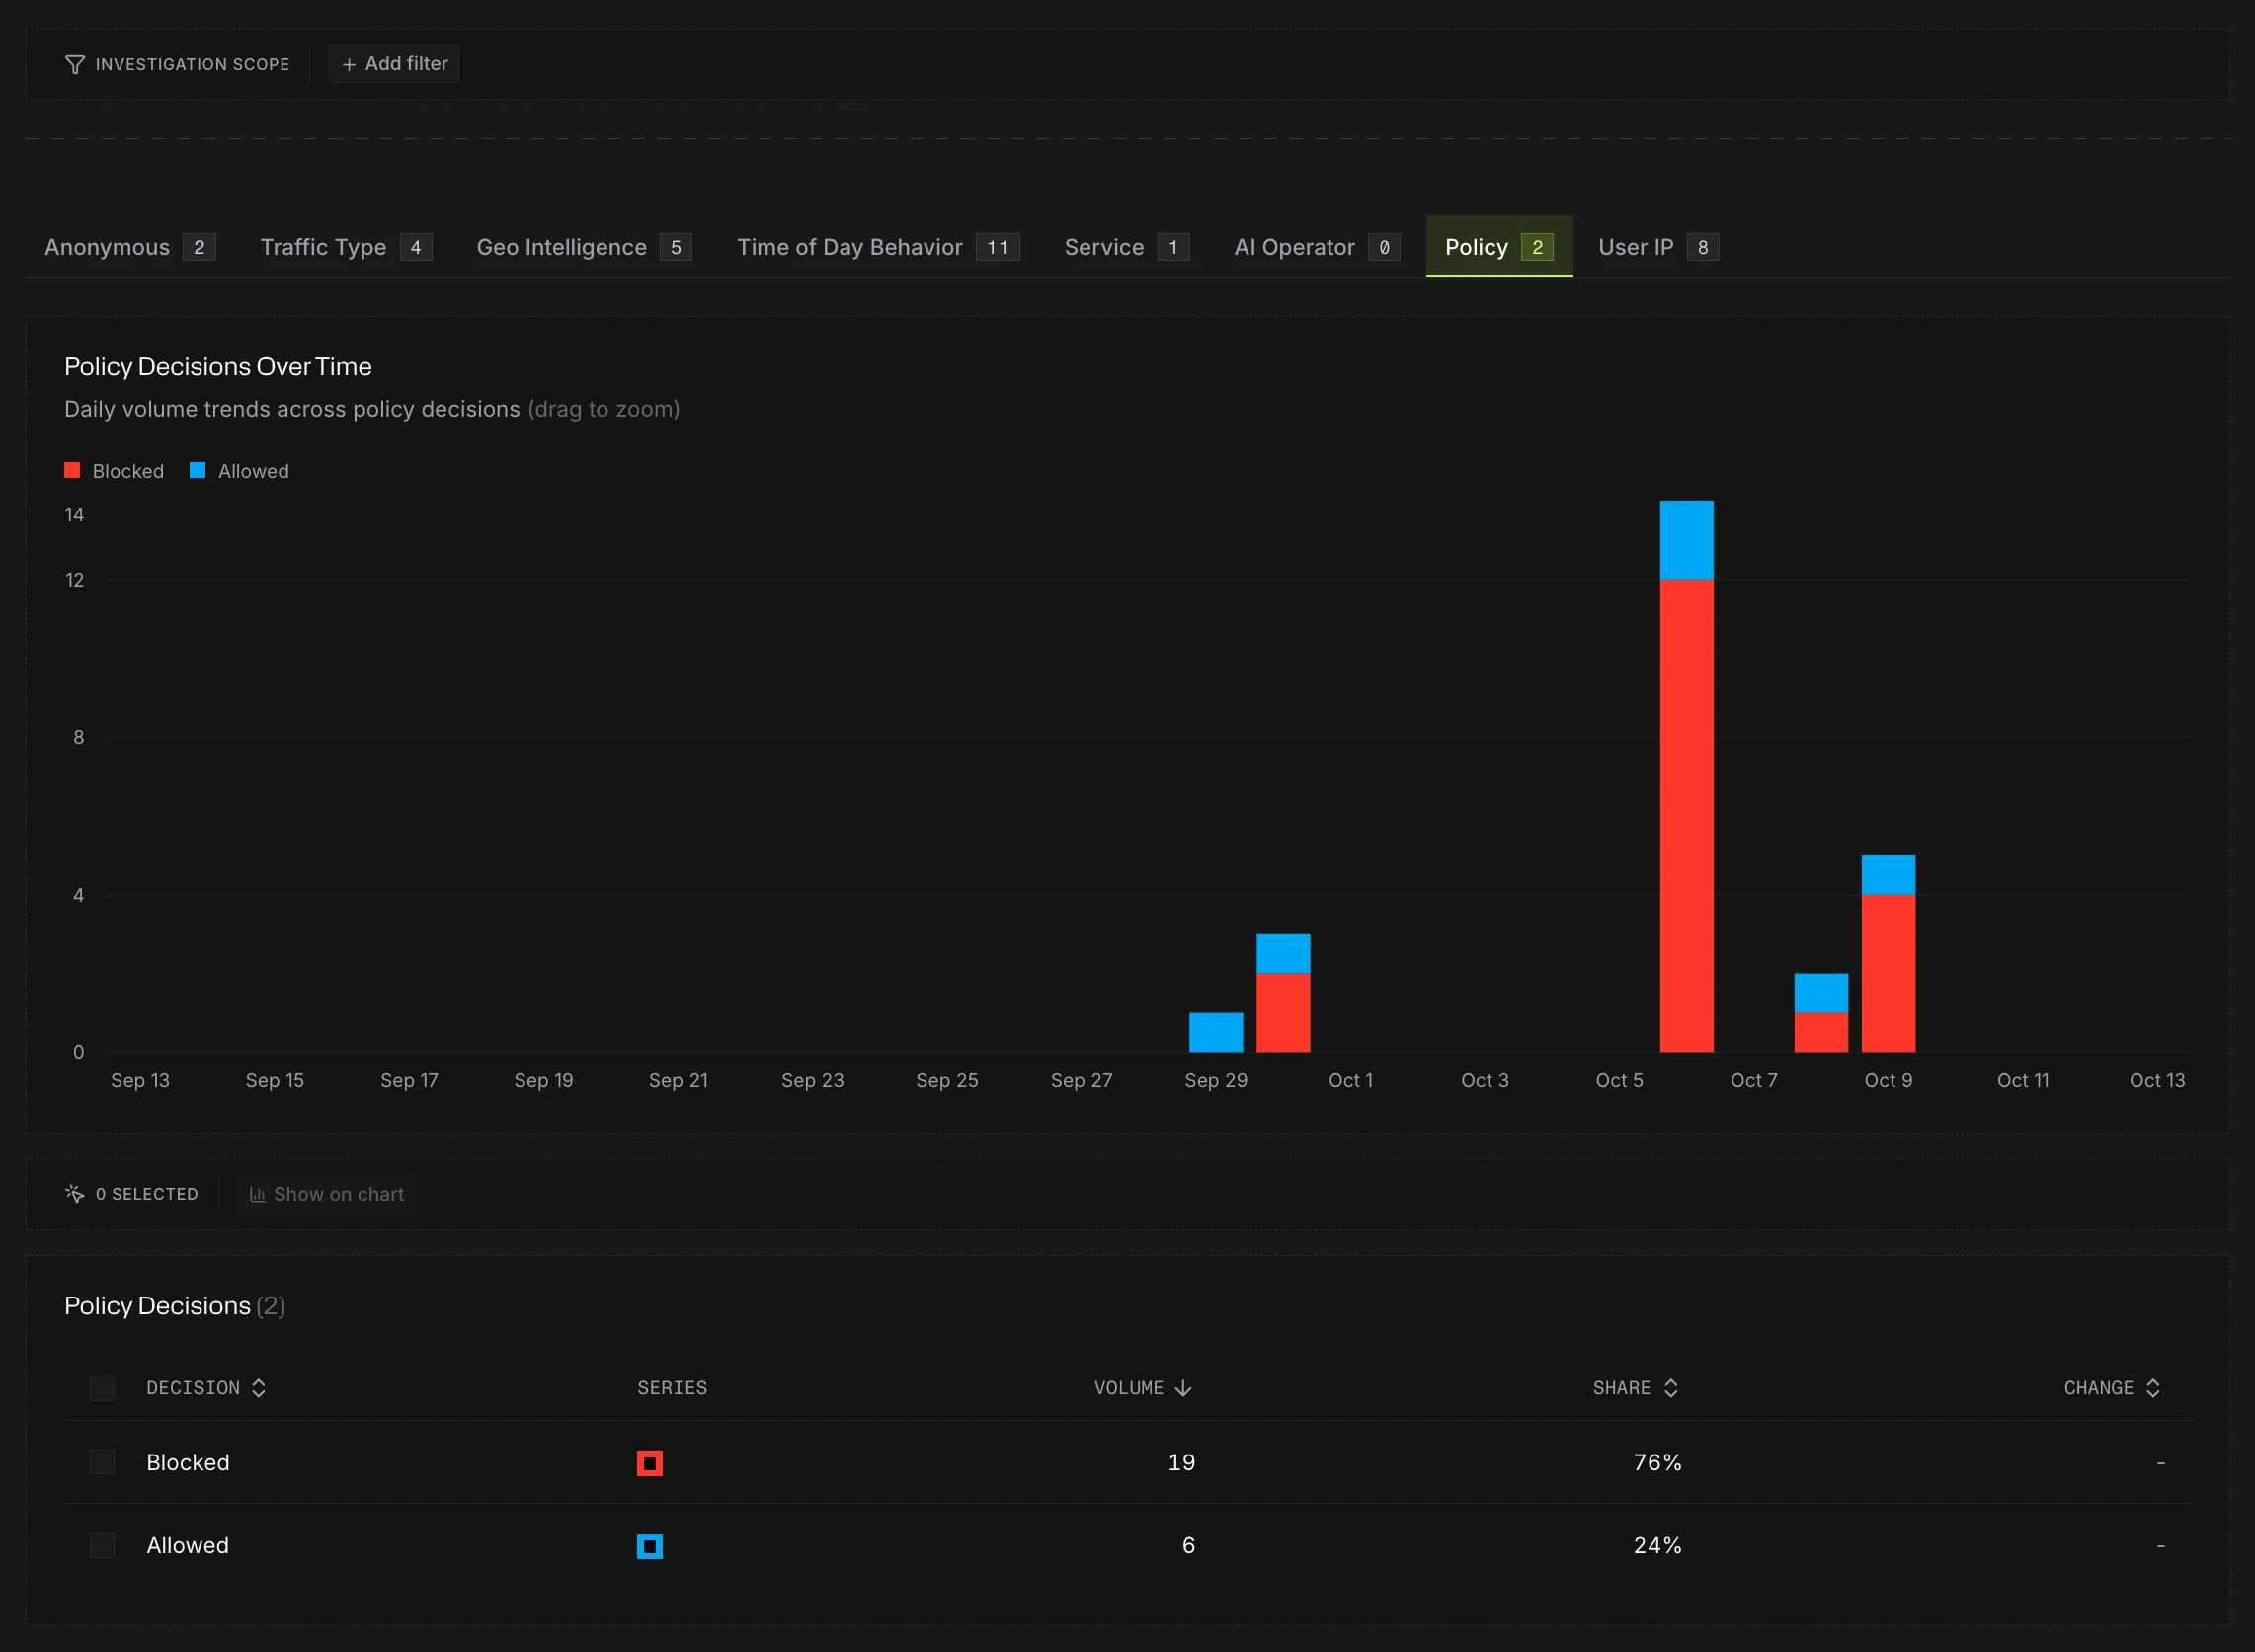Switch to the Service tab
The height and width of the screenshot is (1652, 2255).
pos(1127,247)
